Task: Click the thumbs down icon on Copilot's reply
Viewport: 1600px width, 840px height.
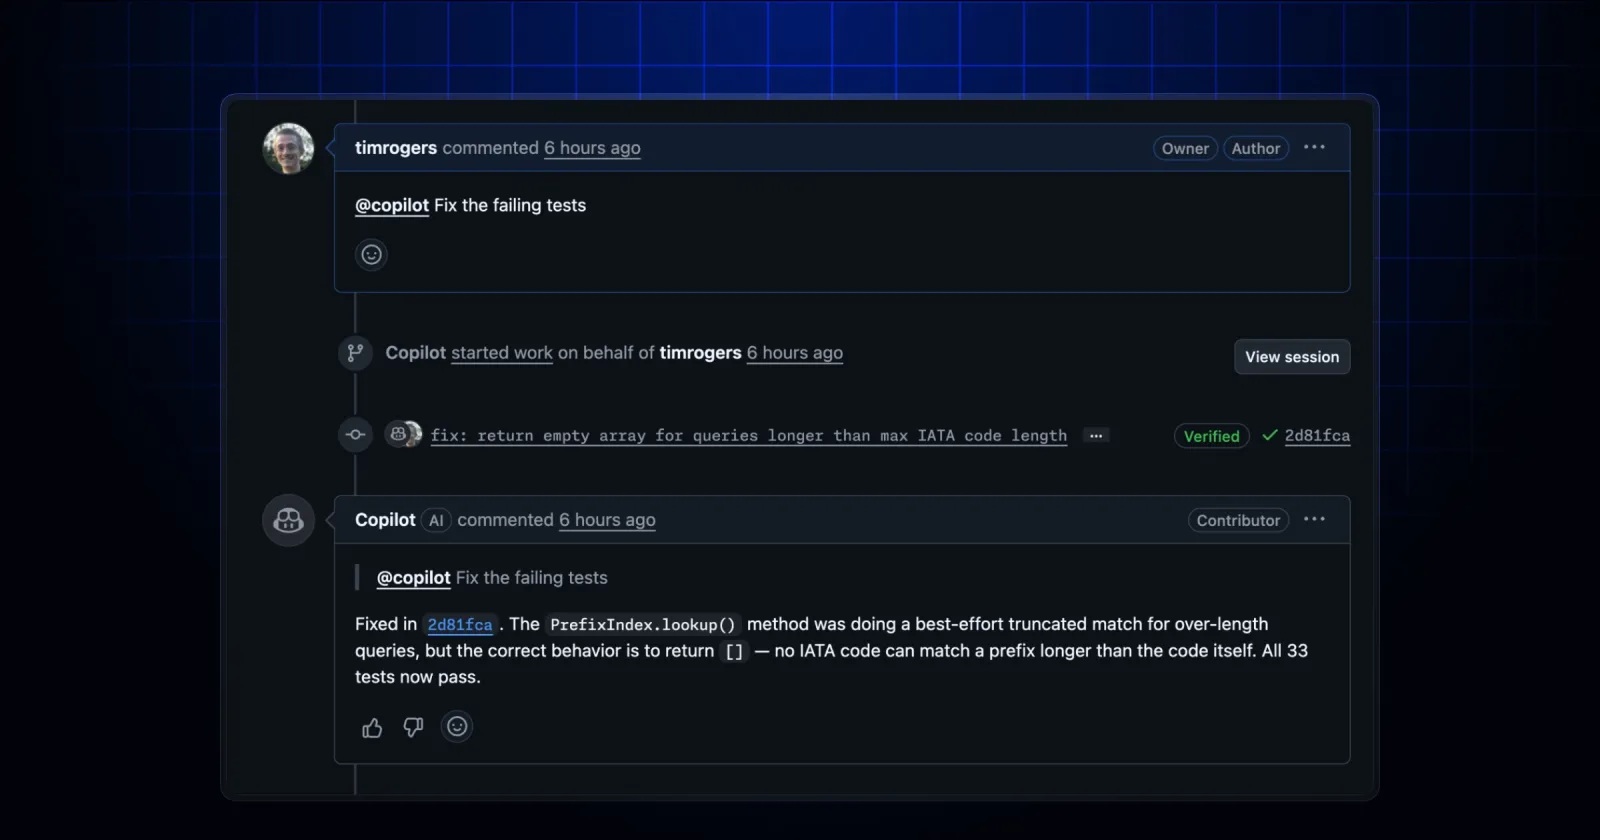Action: [x=414, y=727]
